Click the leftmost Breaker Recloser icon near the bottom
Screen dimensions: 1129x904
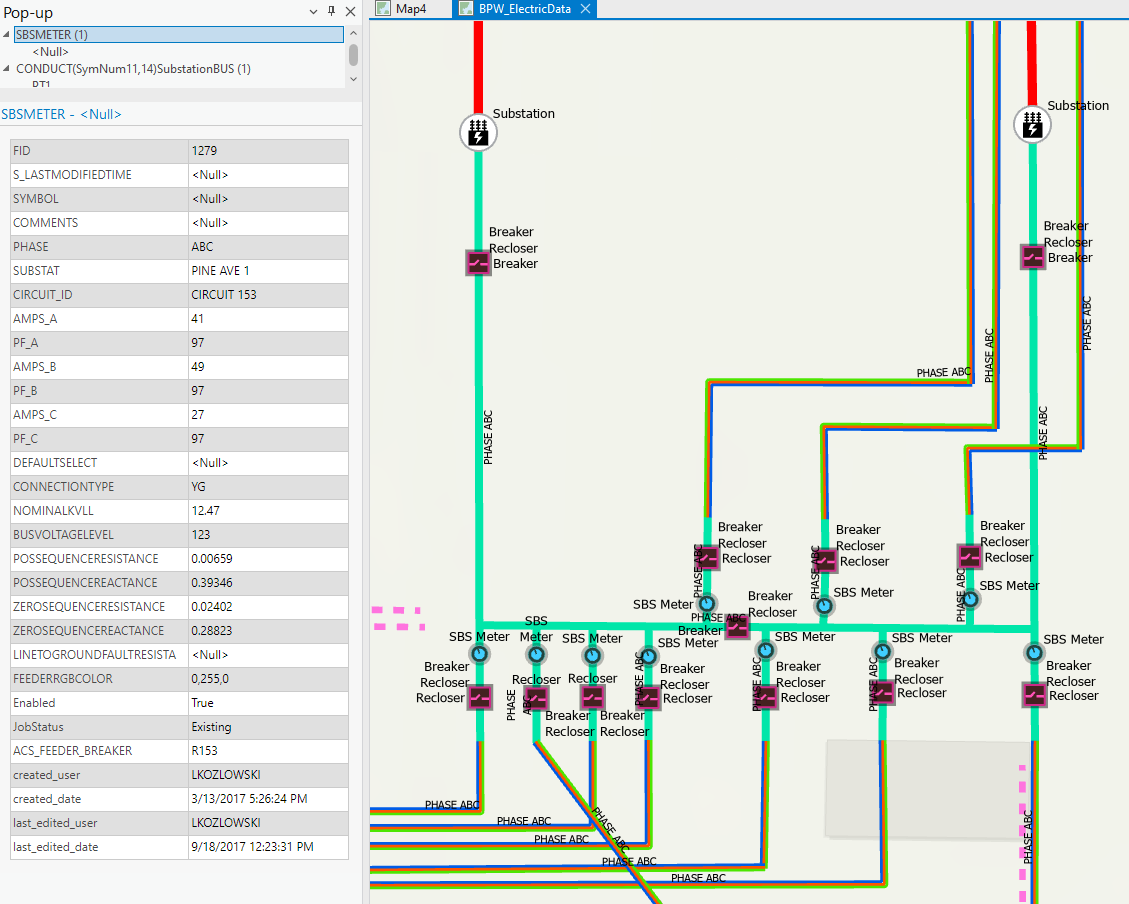click(x=480, y=699)
